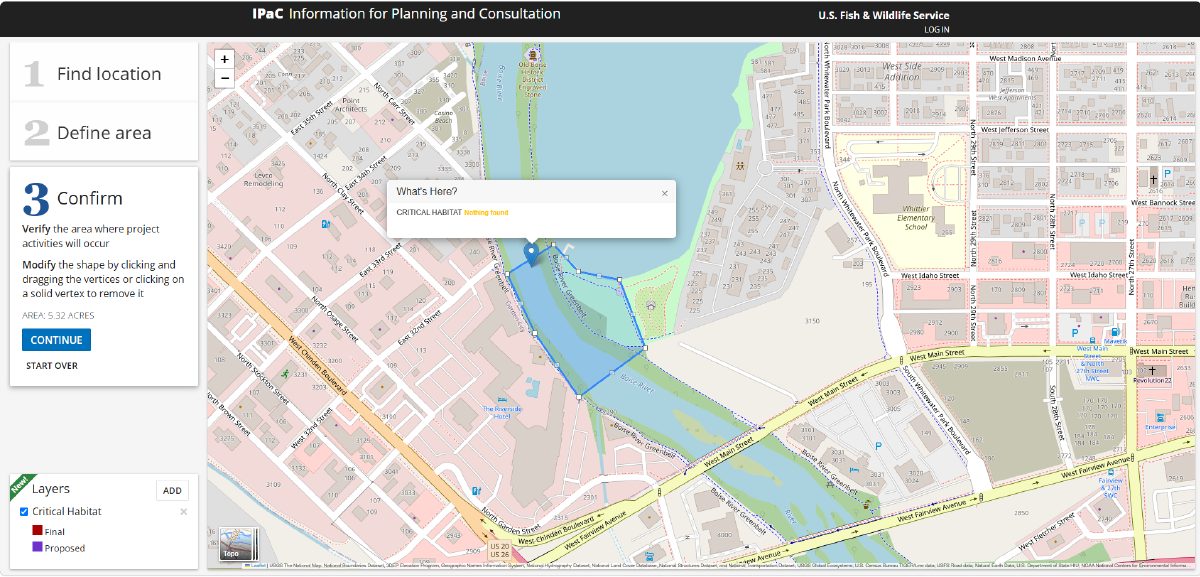Click the Proposed habitat purple swatch
This screenshot has height=577, width=1200.
(37, 547)
